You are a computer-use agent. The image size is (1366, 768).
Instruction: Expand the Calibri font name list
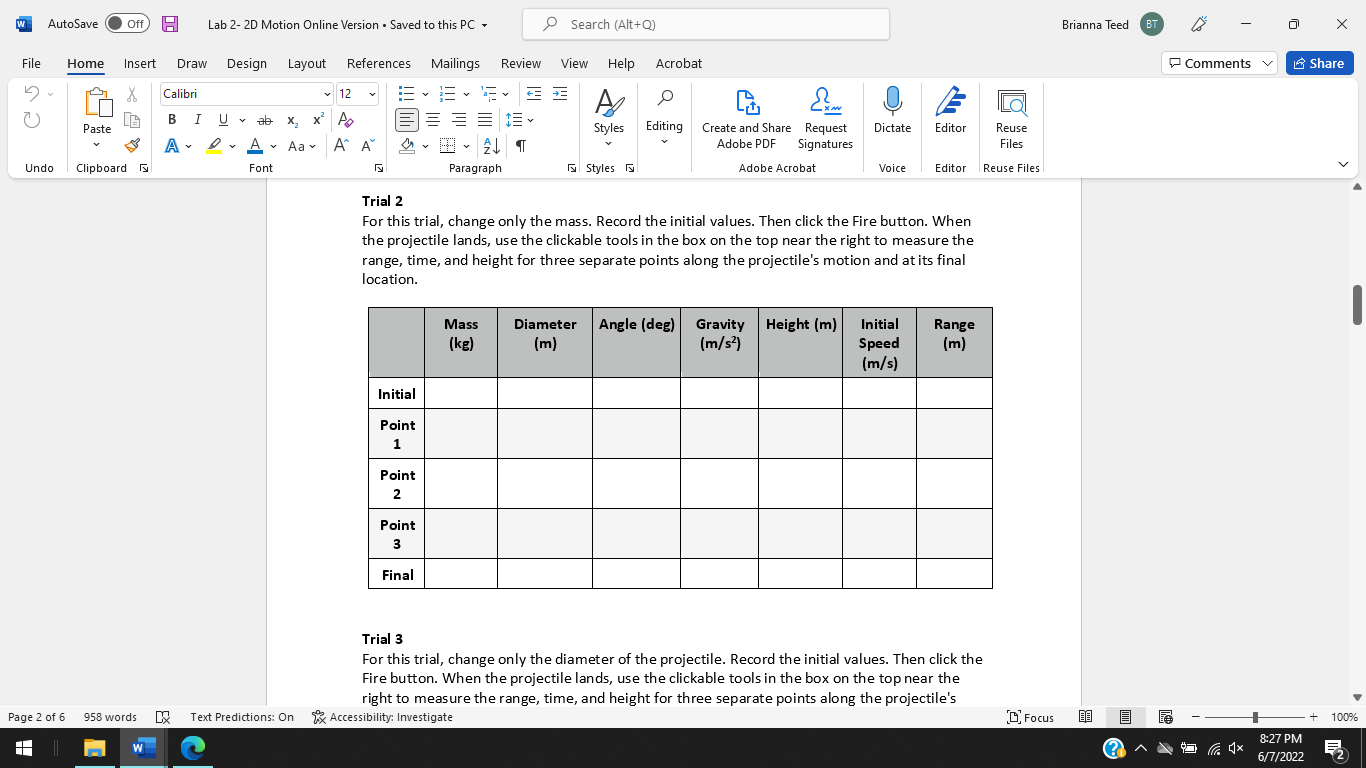pyautogui.click(x=327, y=93)
